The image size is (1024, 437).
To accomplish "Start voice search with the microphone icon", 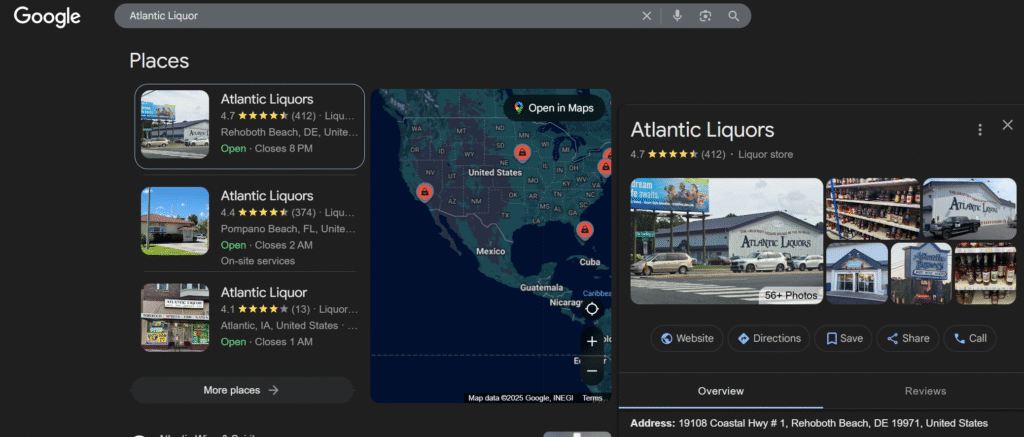I will pyautogui.click(x=677, y=16).
